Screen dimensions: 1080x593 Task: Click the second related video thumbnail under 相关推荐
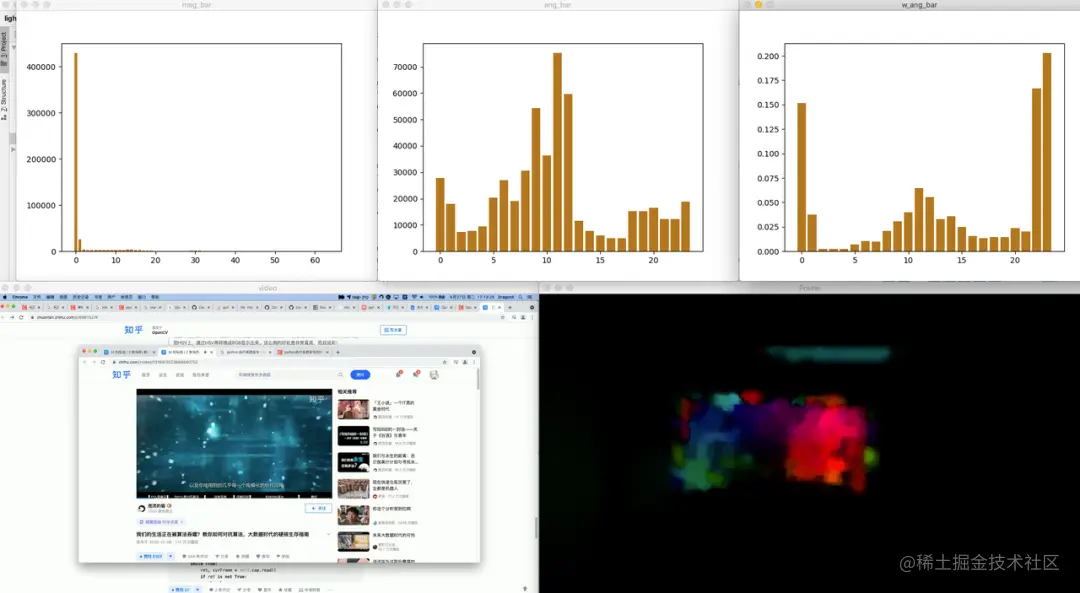pos(353,436)
